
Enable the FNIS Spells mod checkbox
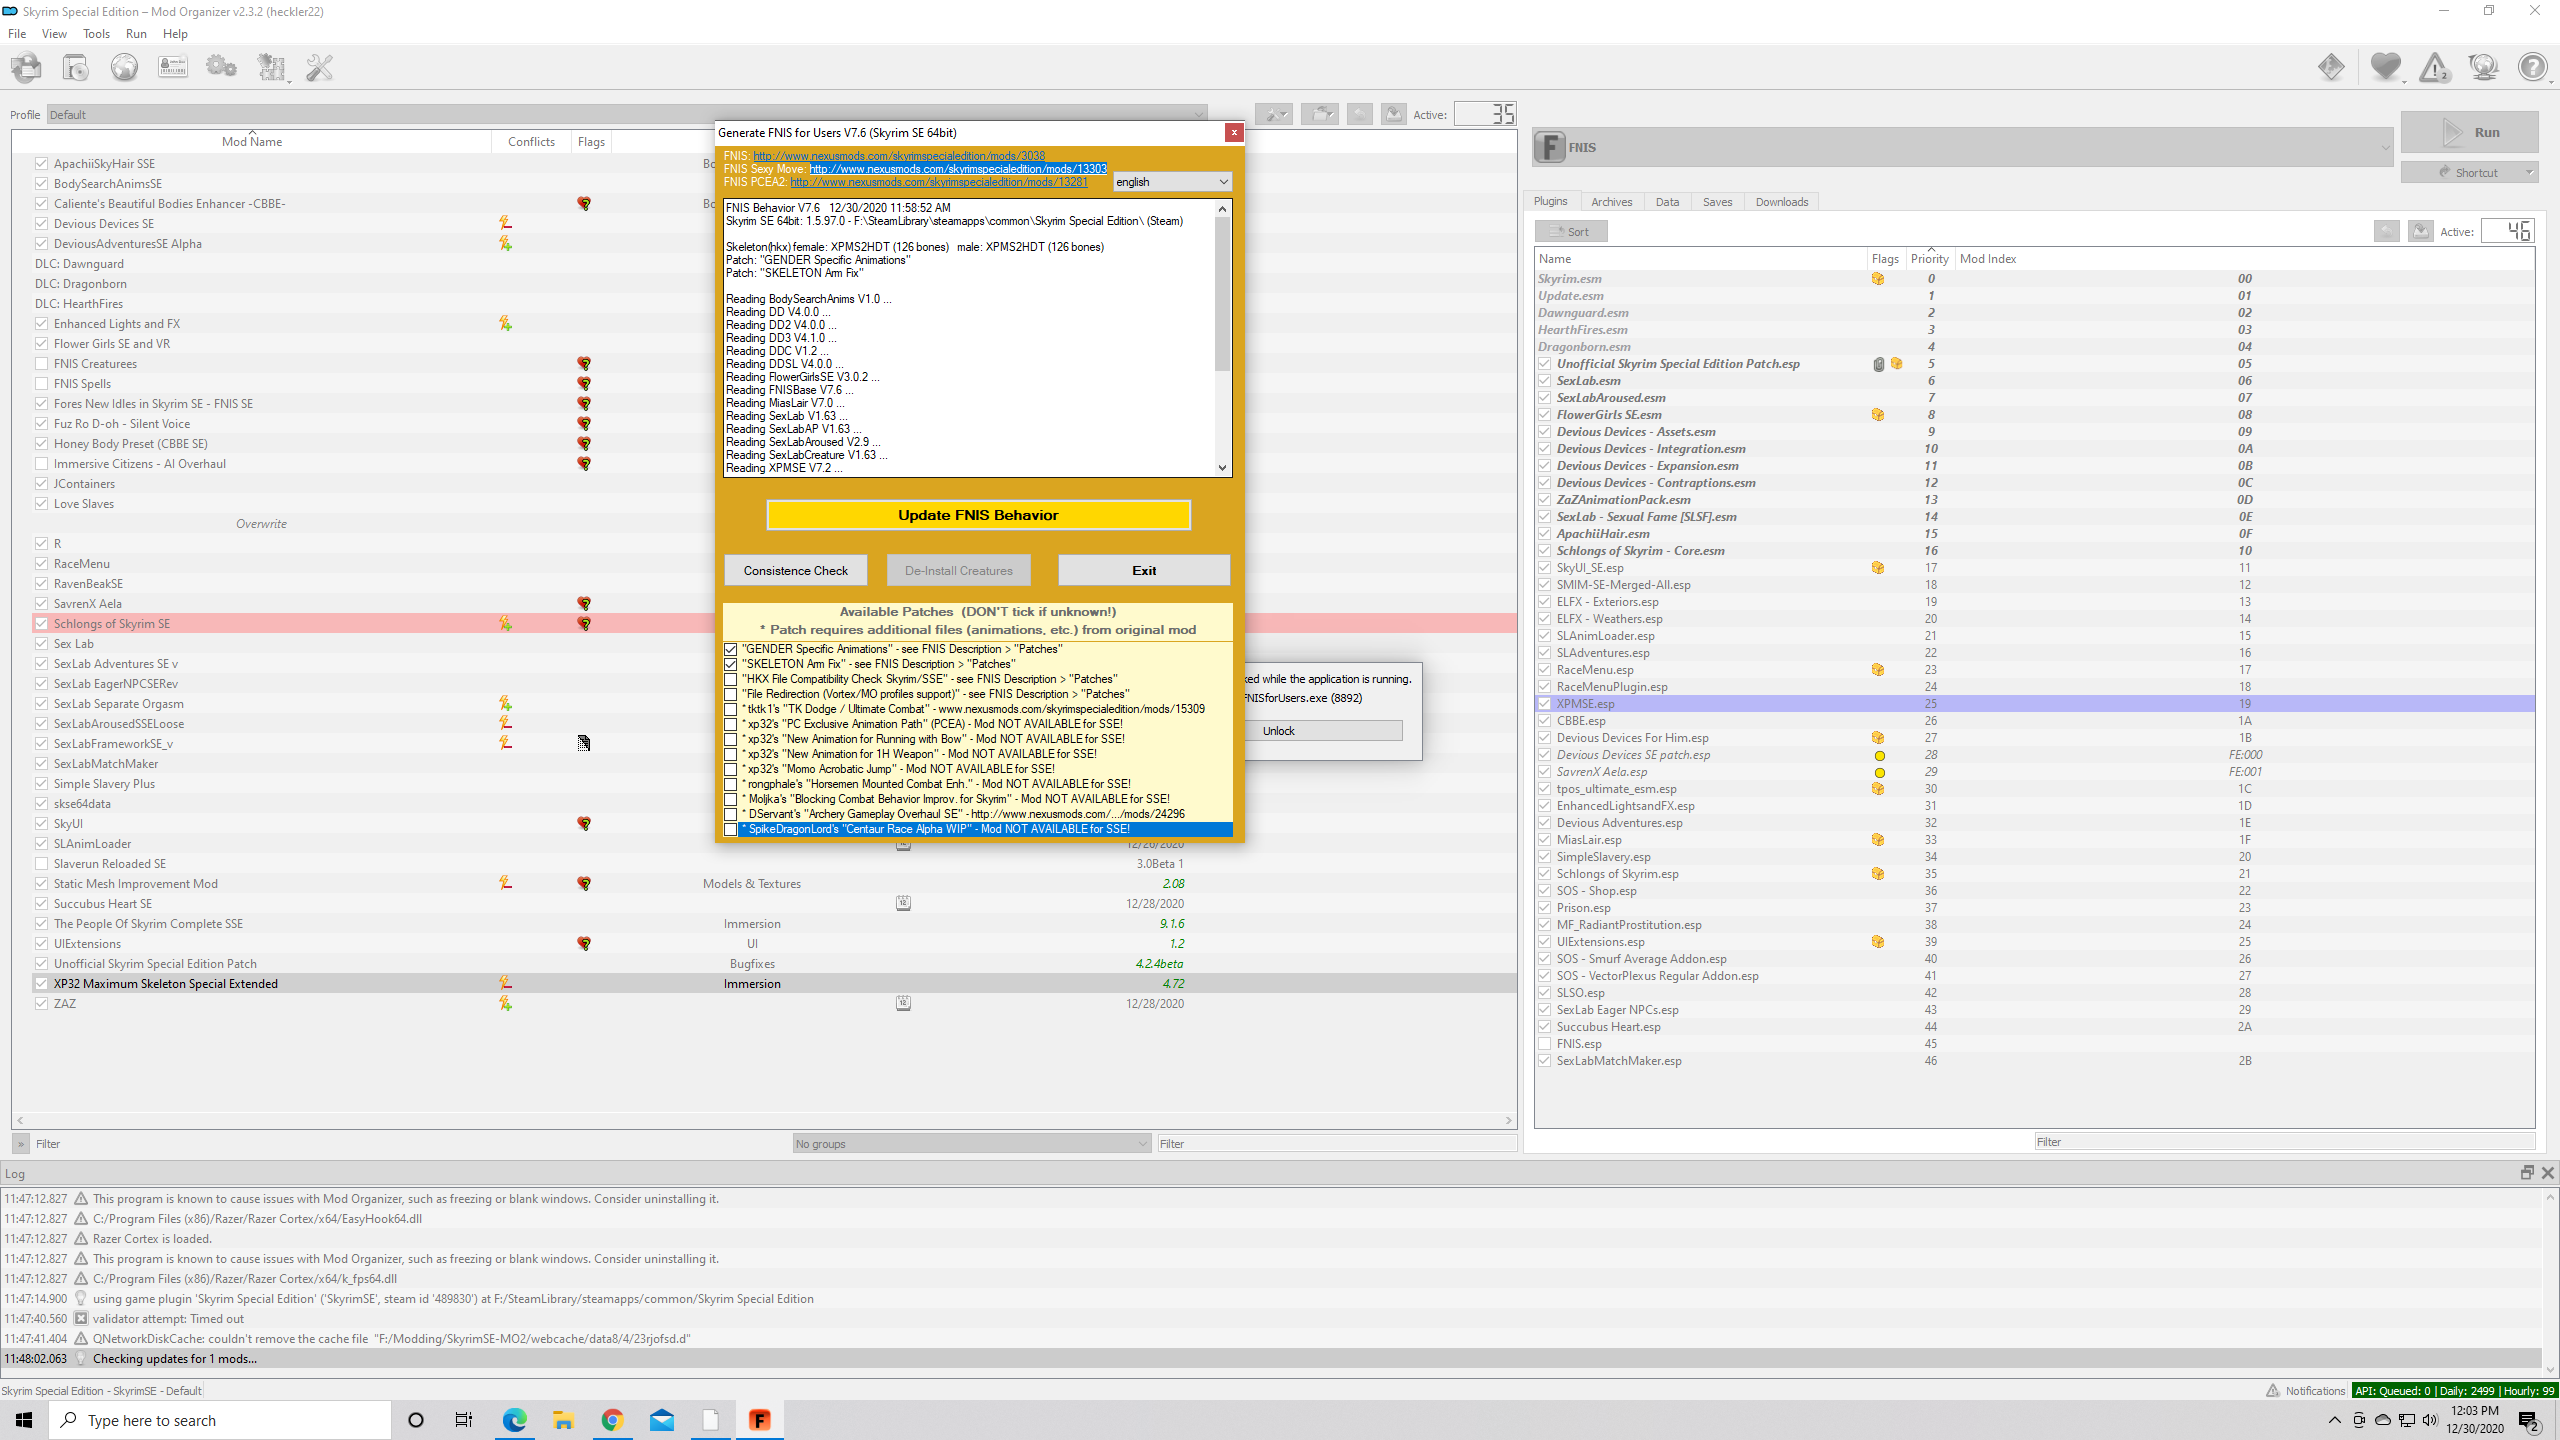coord(41,384)
